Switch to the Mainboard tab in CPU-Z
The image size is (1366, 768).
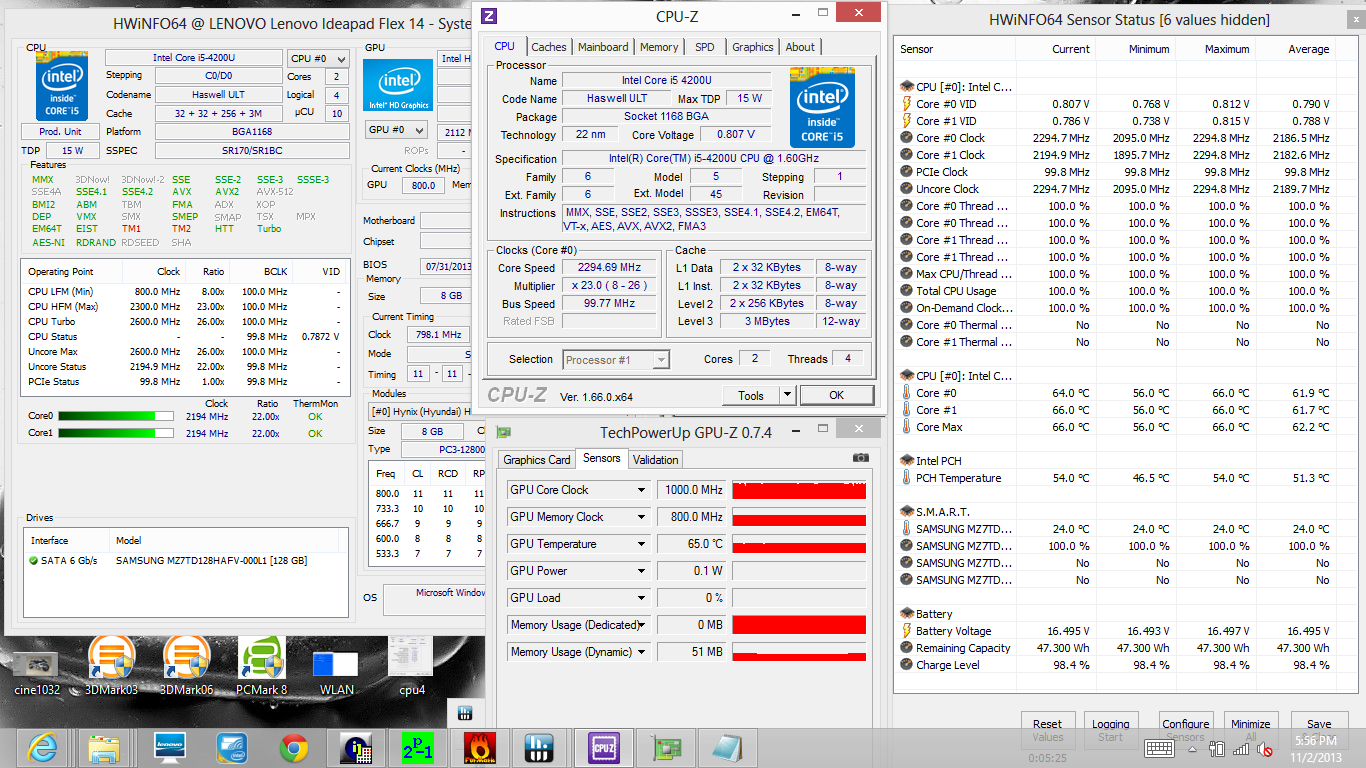tap(603, 47)
